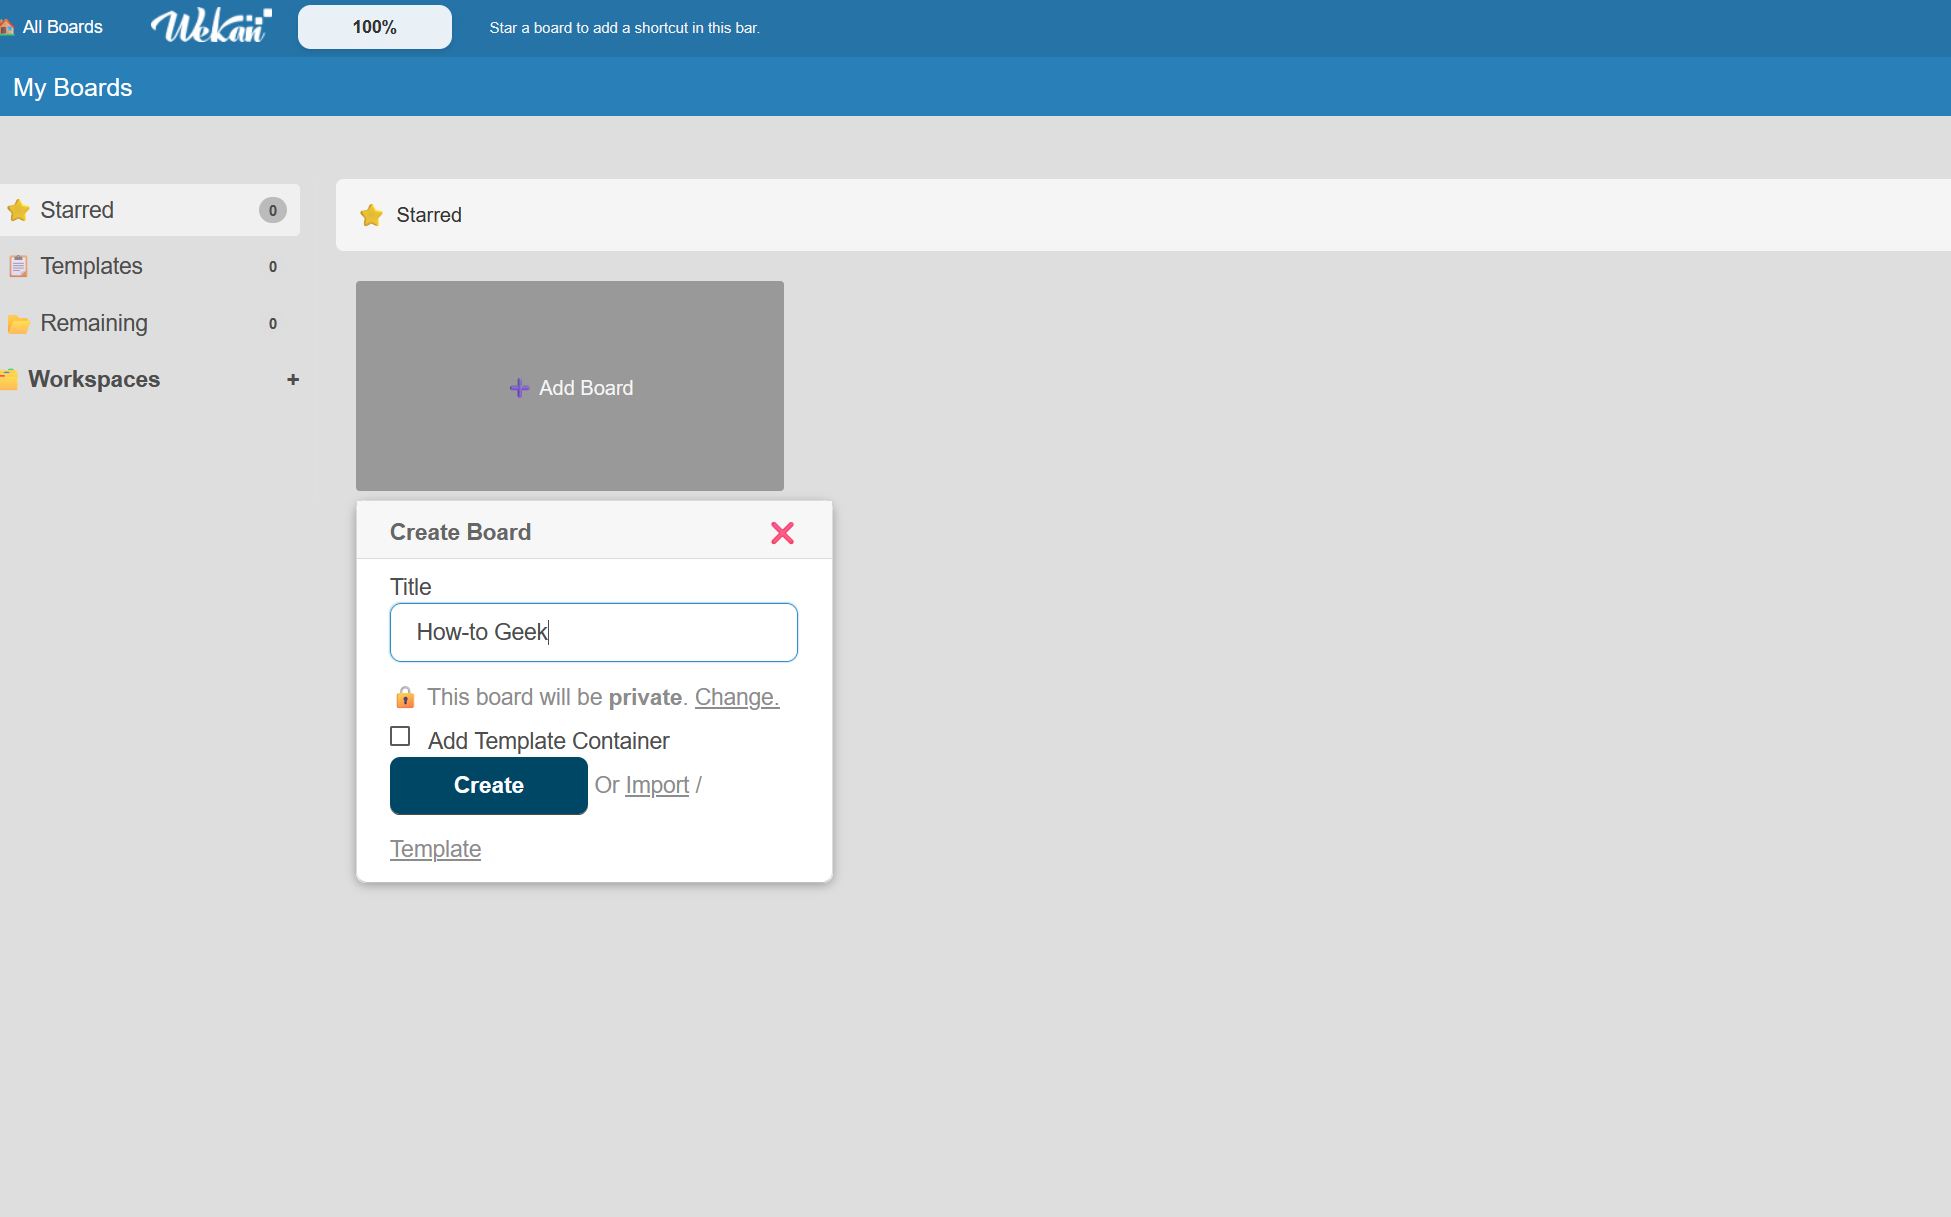Click the My Boards heading
The width and height of the screenshot is (1951, 1217).
tap(73, 87)
